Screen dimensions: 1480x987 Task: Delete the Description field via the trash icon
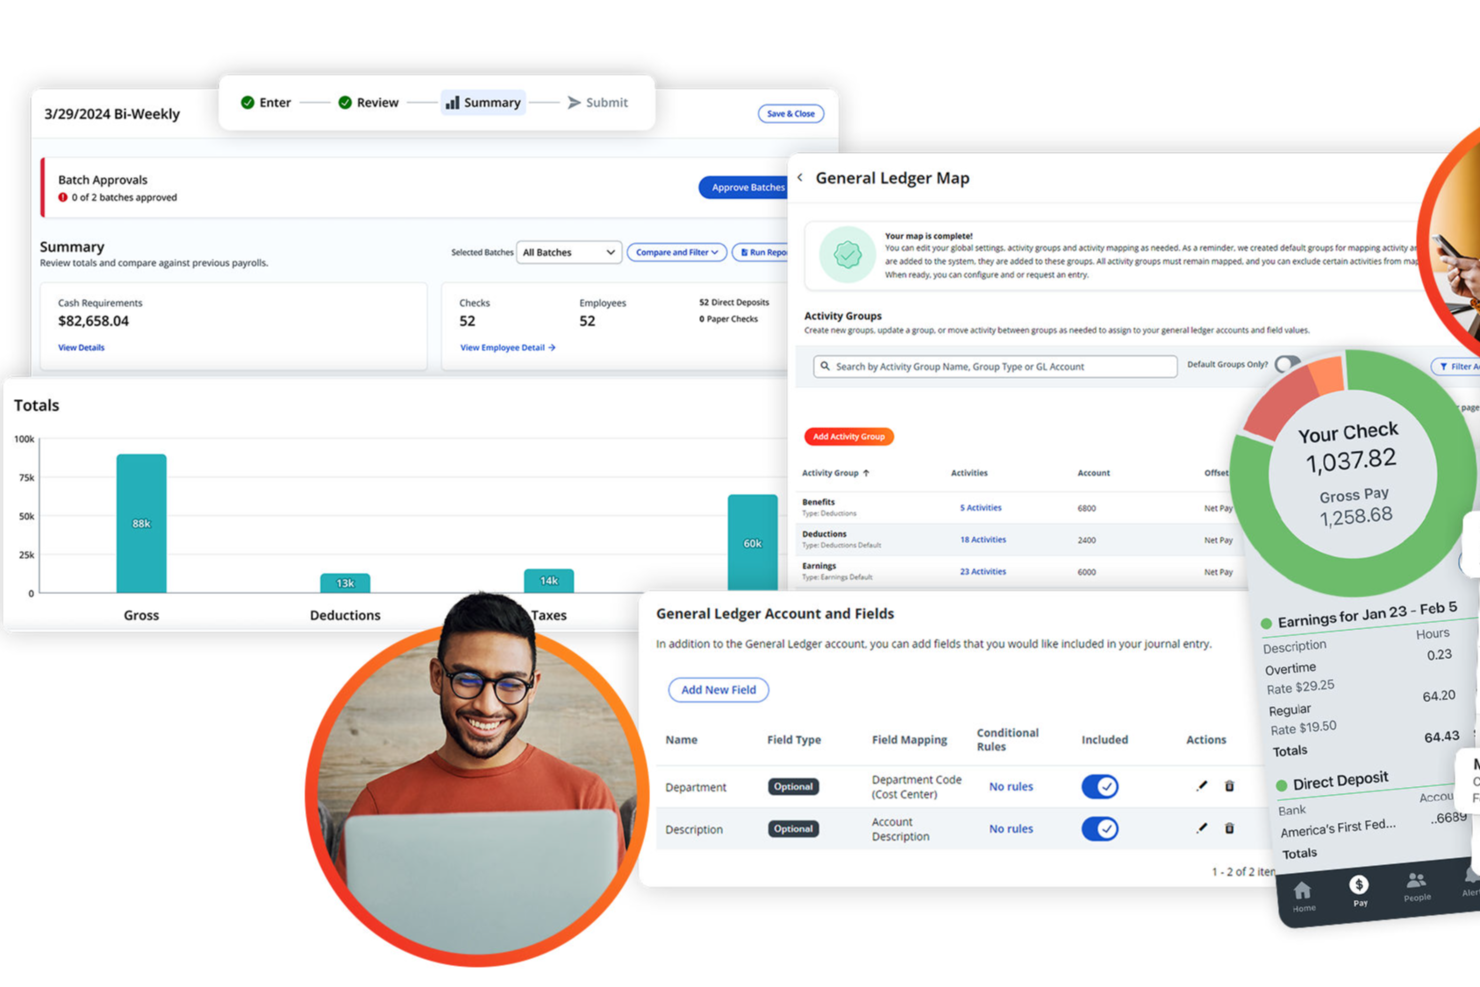1229,828
